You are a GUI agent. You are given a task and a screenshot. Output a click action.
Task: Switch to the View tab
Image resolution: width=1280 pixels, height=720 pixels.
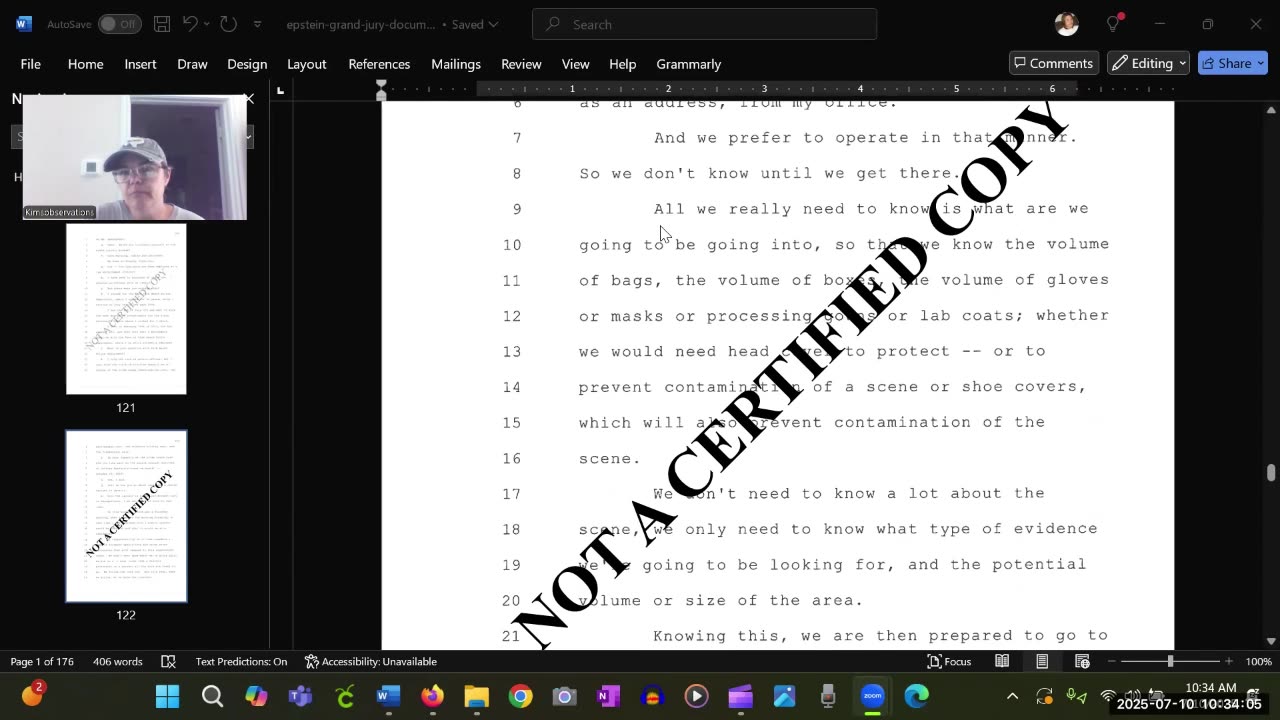pos(576,63)
